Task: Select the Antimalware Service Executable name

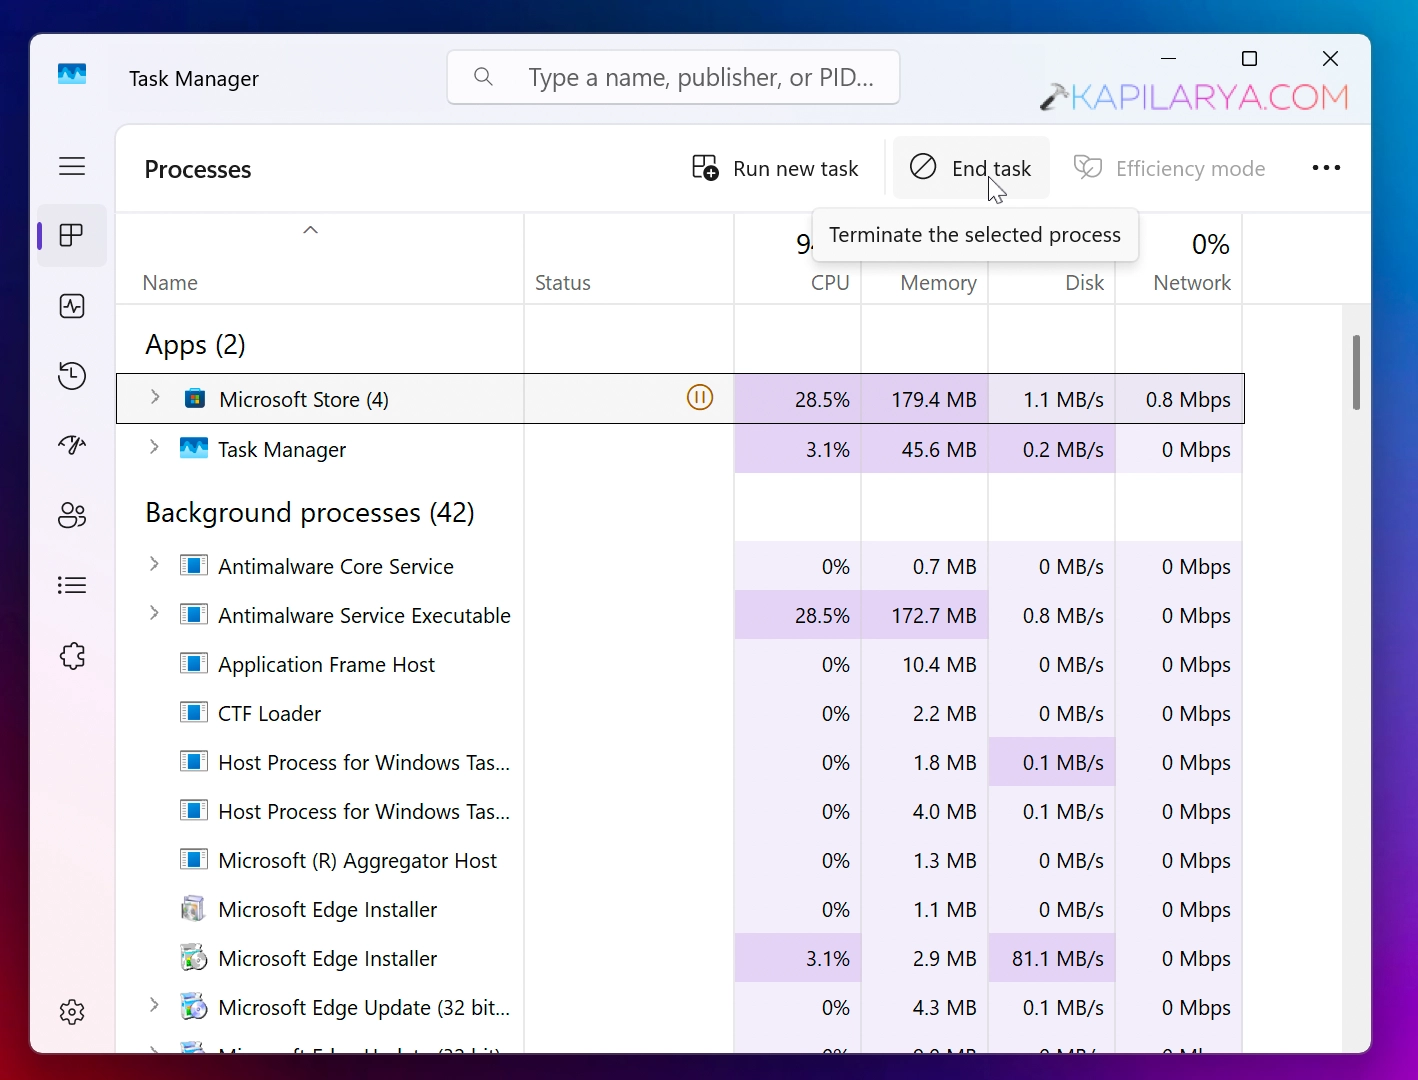Action: [x=364, y=616]
